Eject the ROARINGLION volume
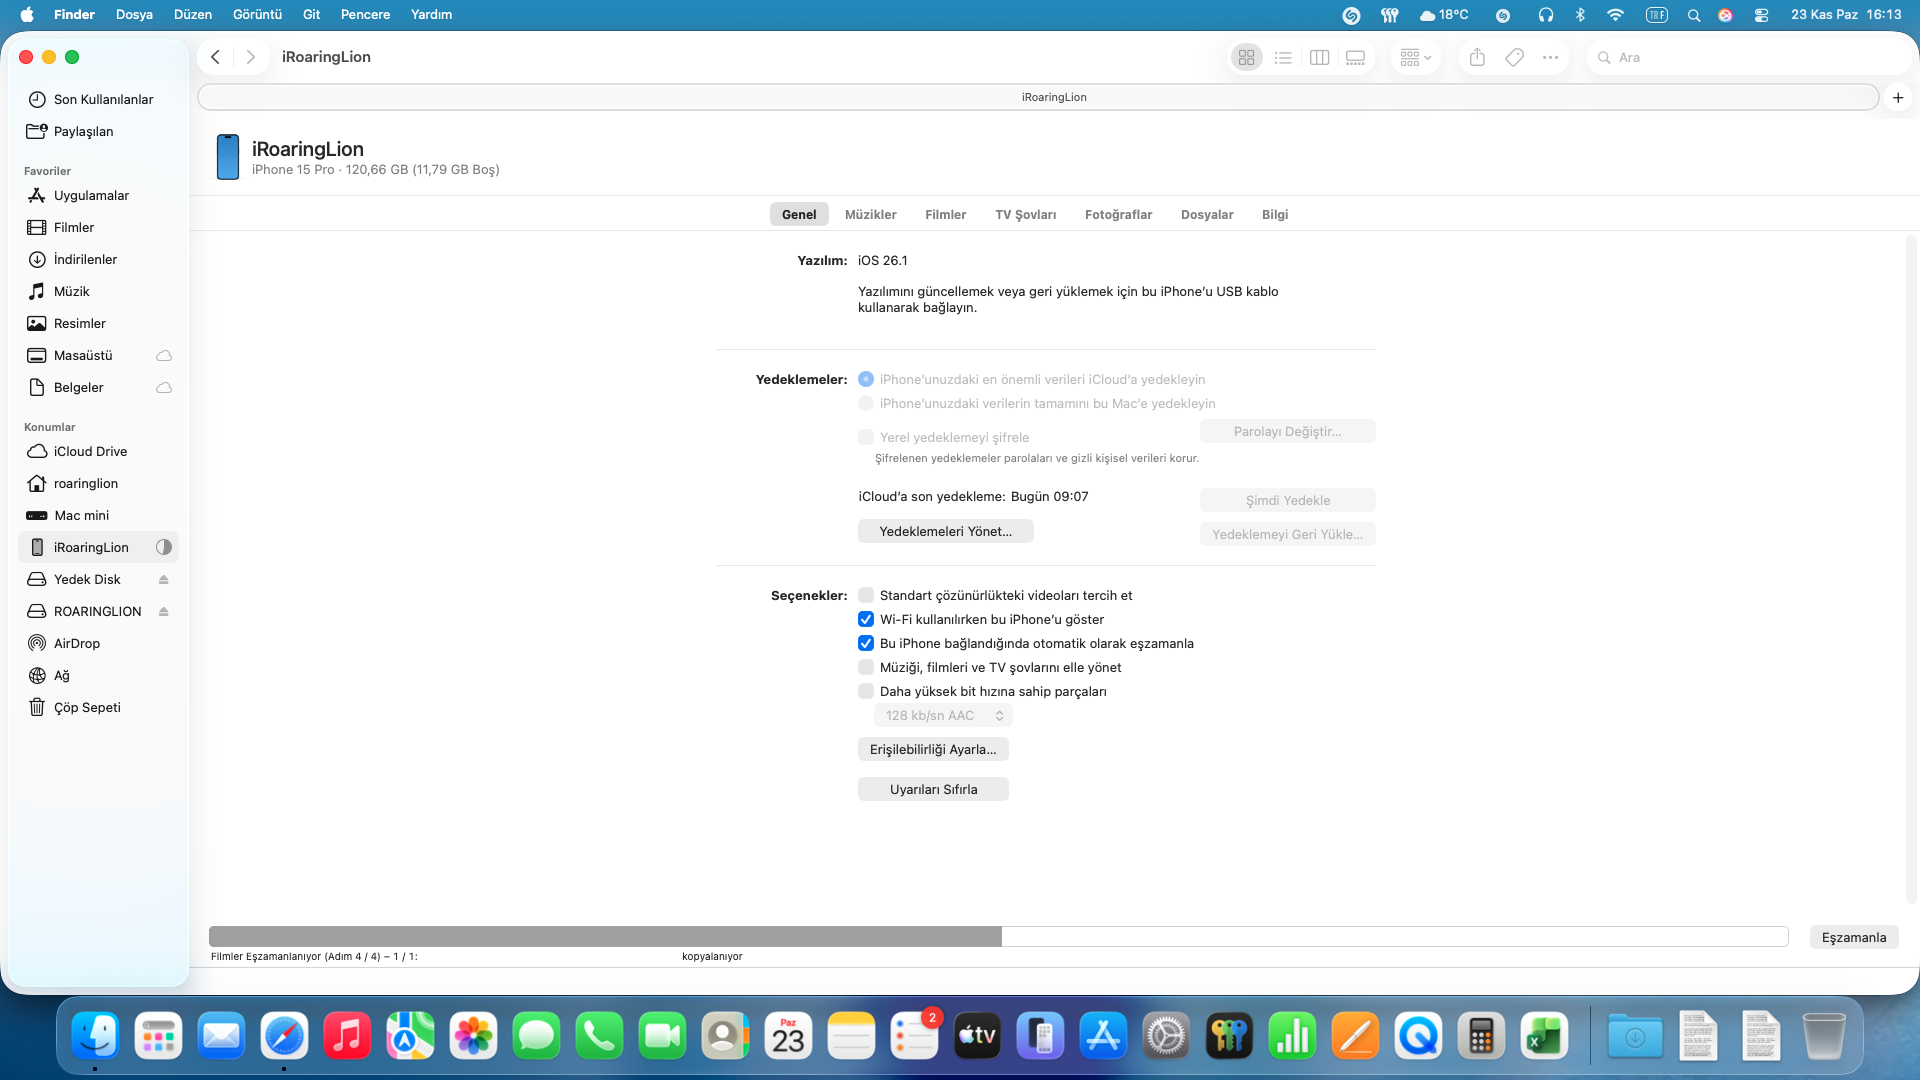 tap(163, 611)
